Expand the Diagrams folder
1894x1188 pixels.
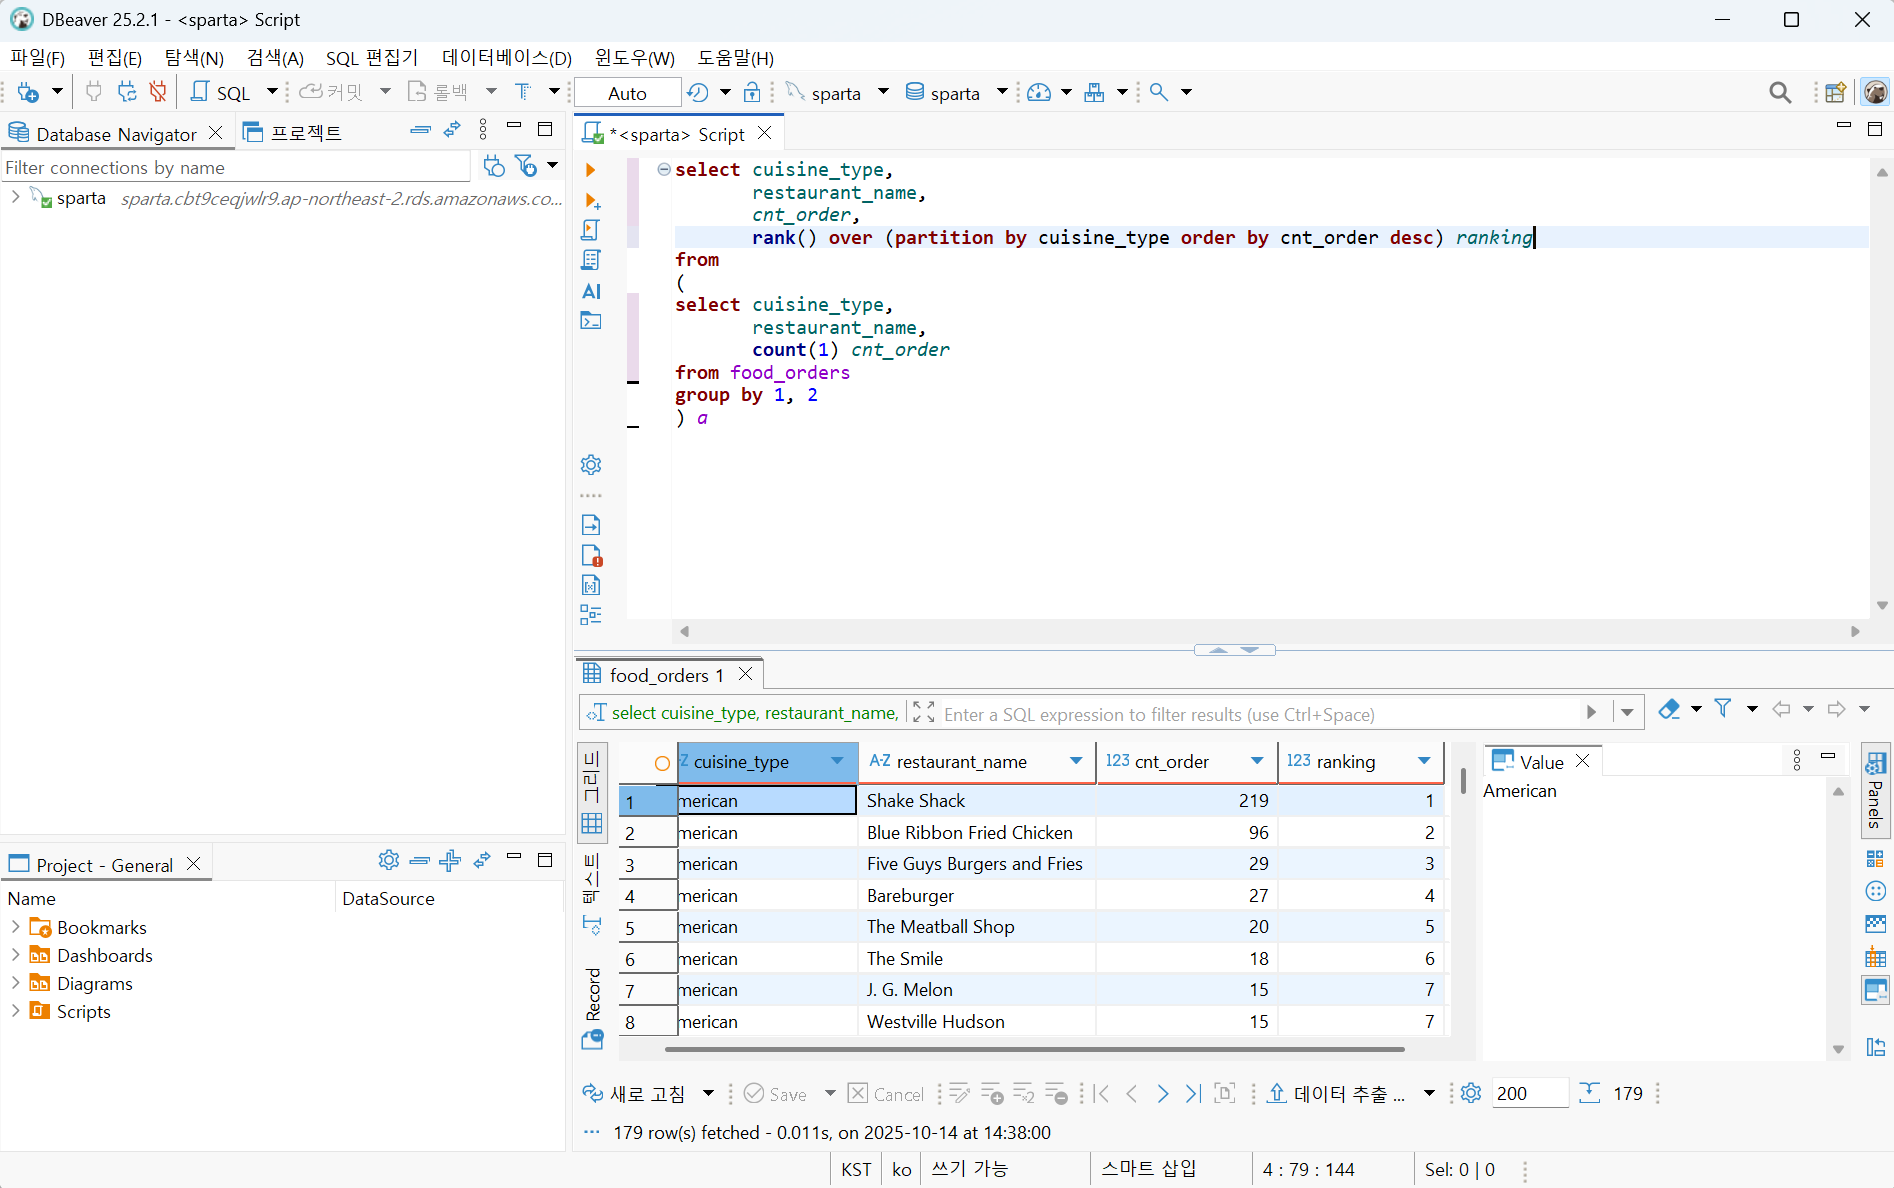pos(15,983)
